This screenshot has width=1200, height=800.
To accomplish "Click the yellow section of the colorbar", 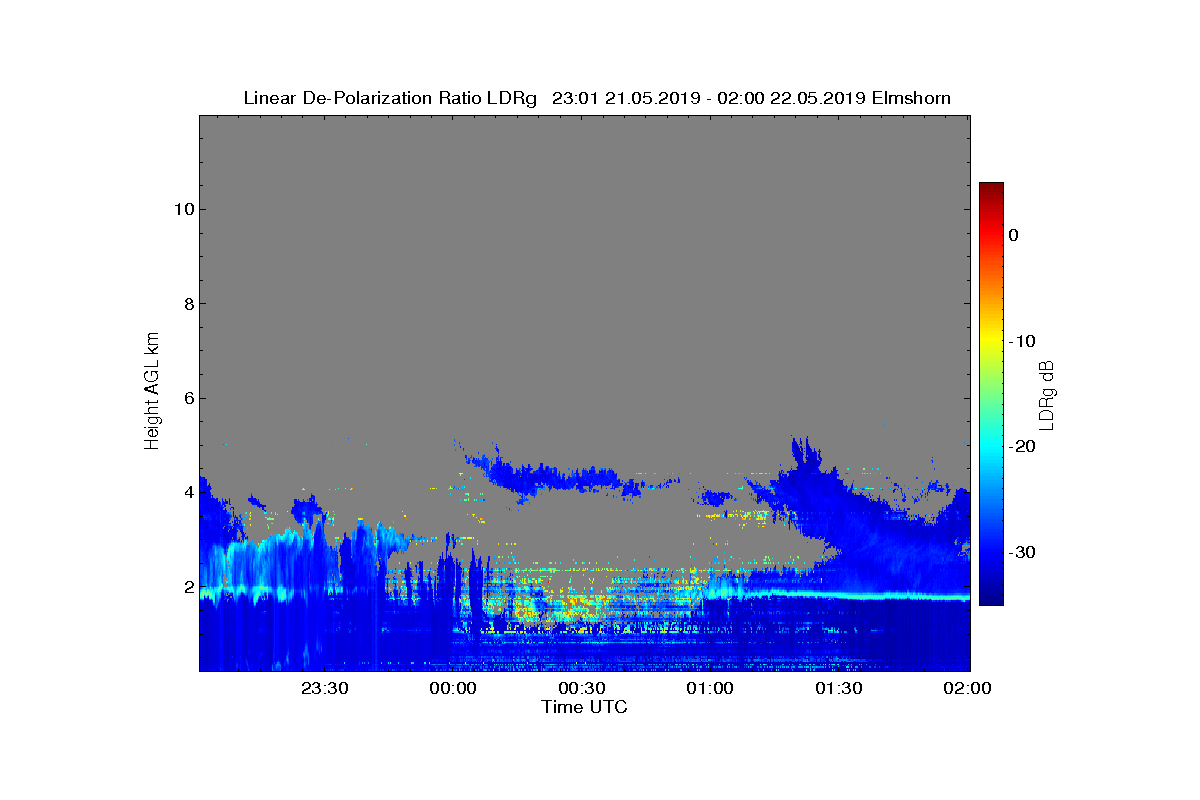I will click(x=991, y=340).
